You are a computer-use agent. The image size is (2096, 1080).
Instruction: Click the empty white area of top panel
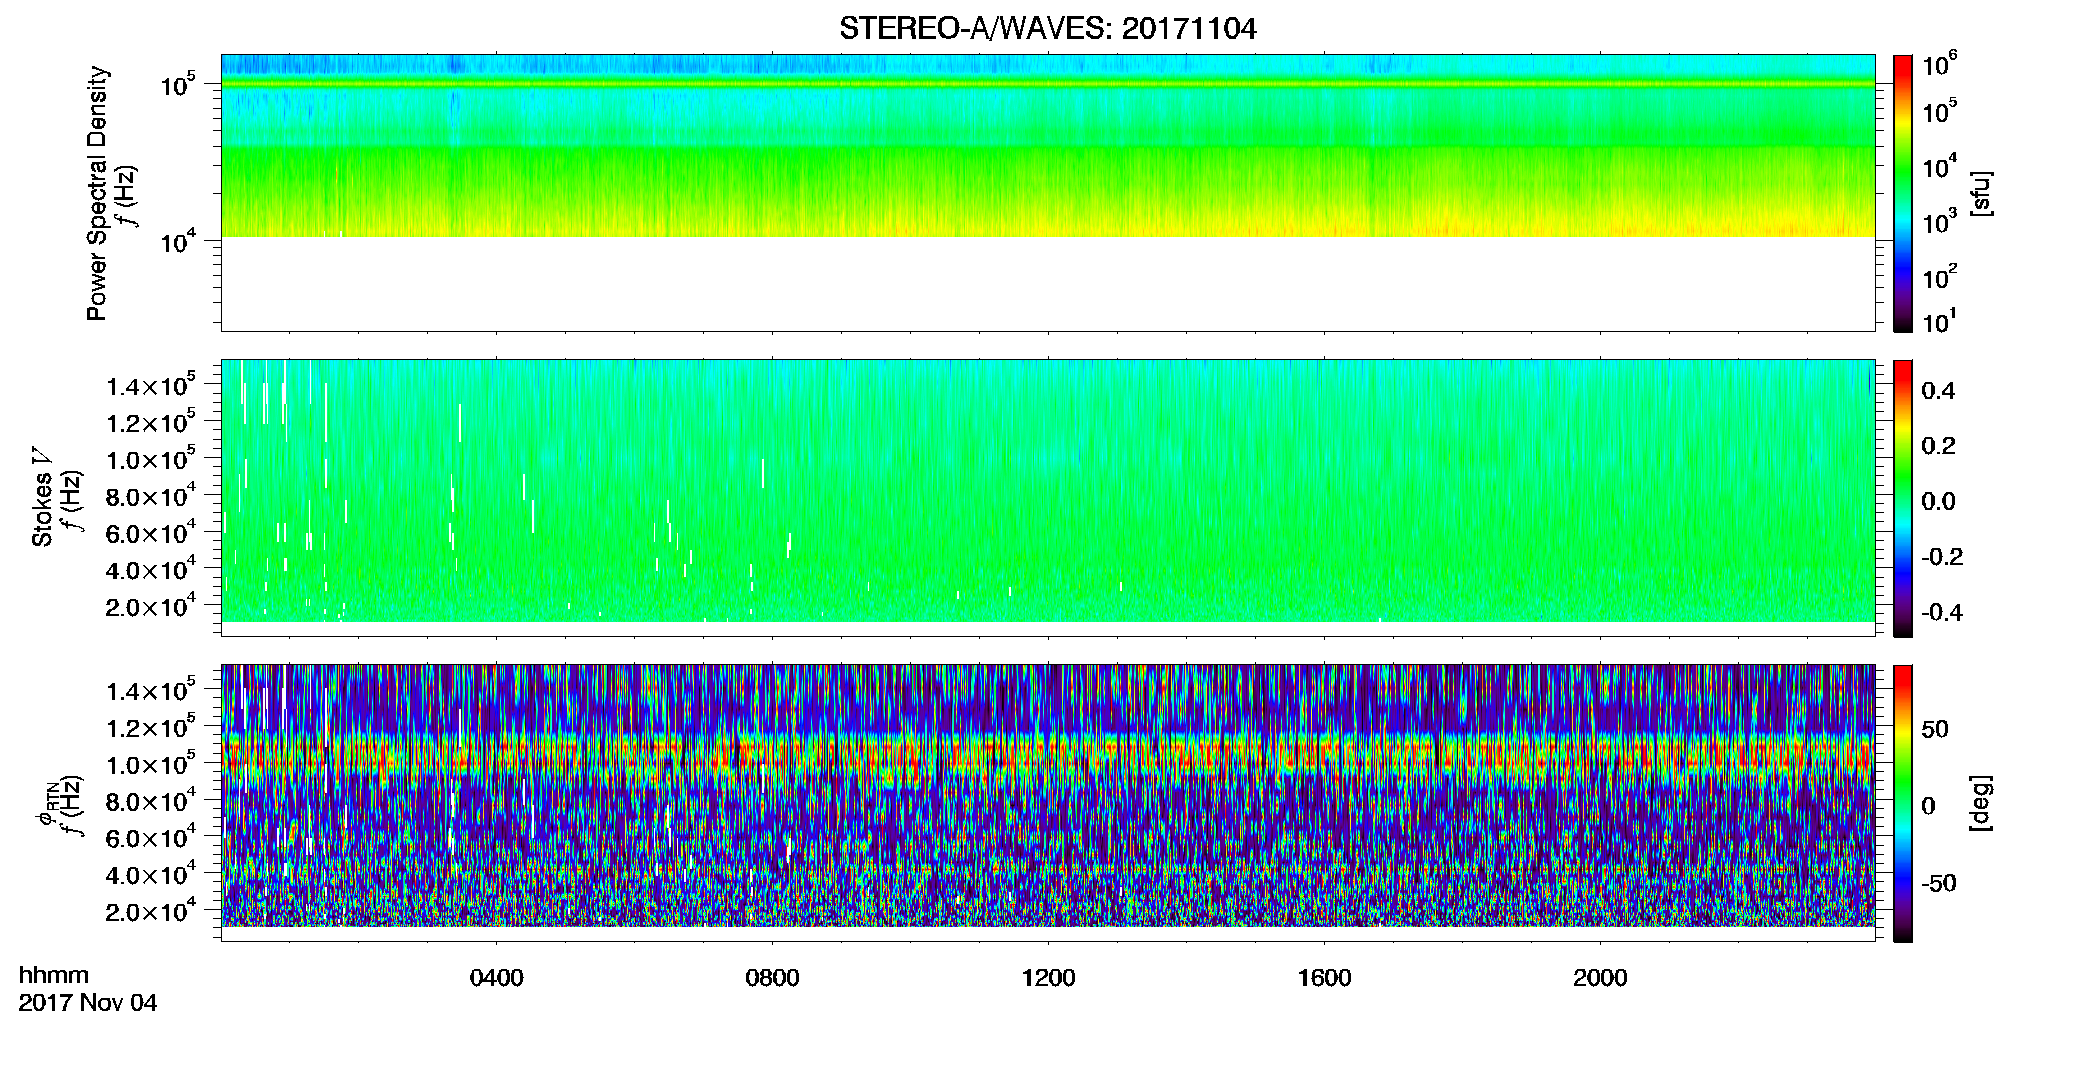(1048, 284)
